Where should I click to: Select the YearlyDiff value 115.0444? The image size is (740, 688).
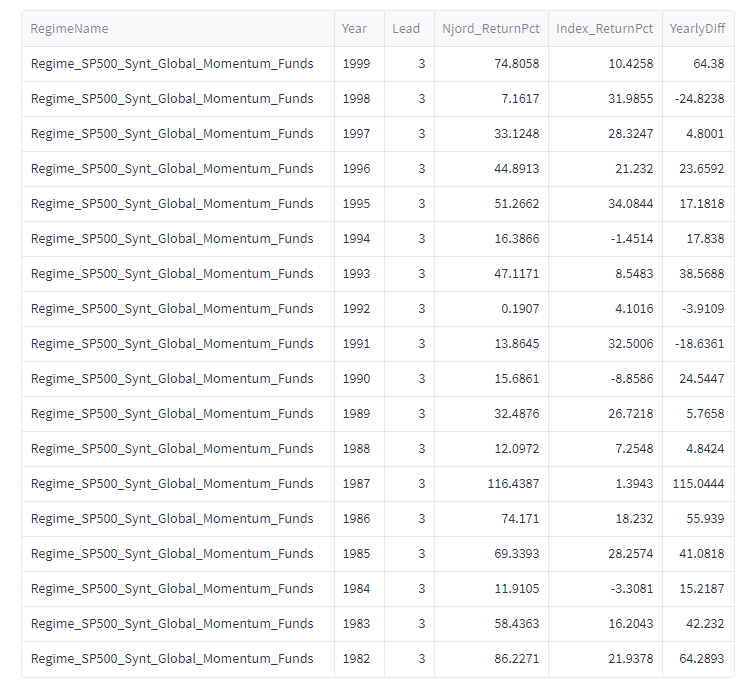click(x=697, y=484)
